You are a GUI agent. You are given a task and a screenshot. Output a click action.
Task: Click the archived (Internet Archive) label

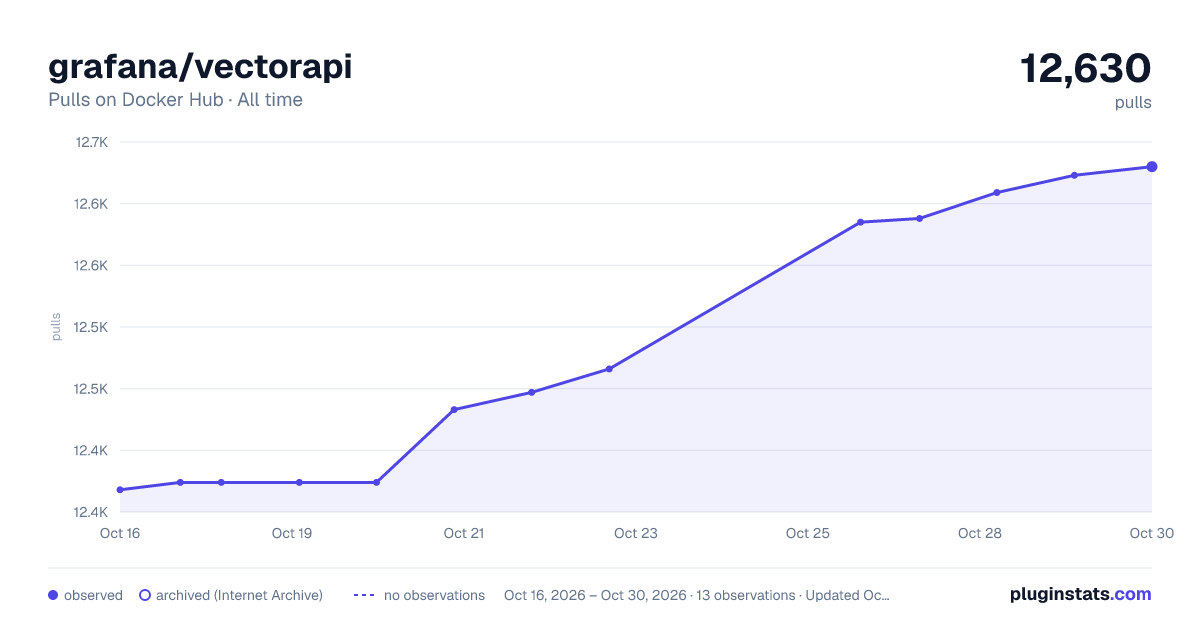click(x=239, y=595)
